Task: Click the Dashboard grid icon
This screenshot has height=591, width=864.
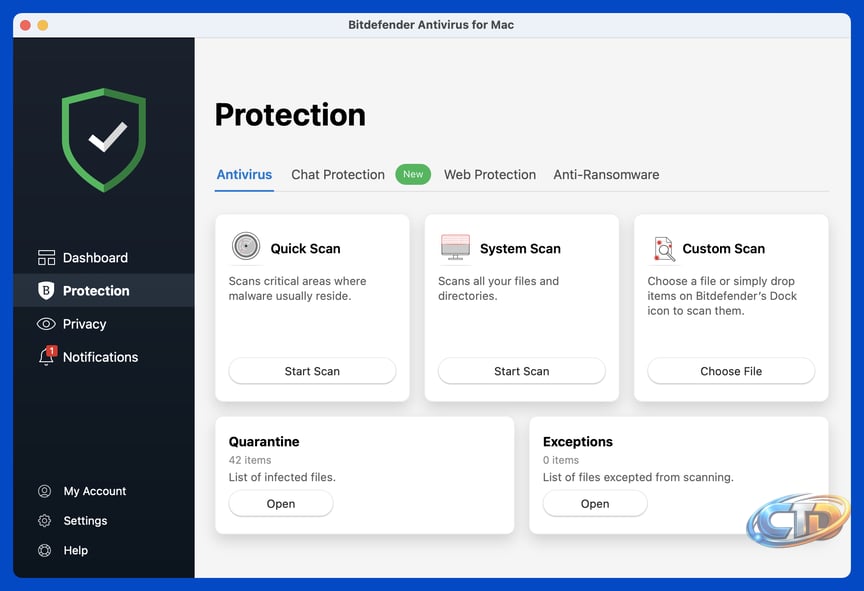Action: click(46, 258)
